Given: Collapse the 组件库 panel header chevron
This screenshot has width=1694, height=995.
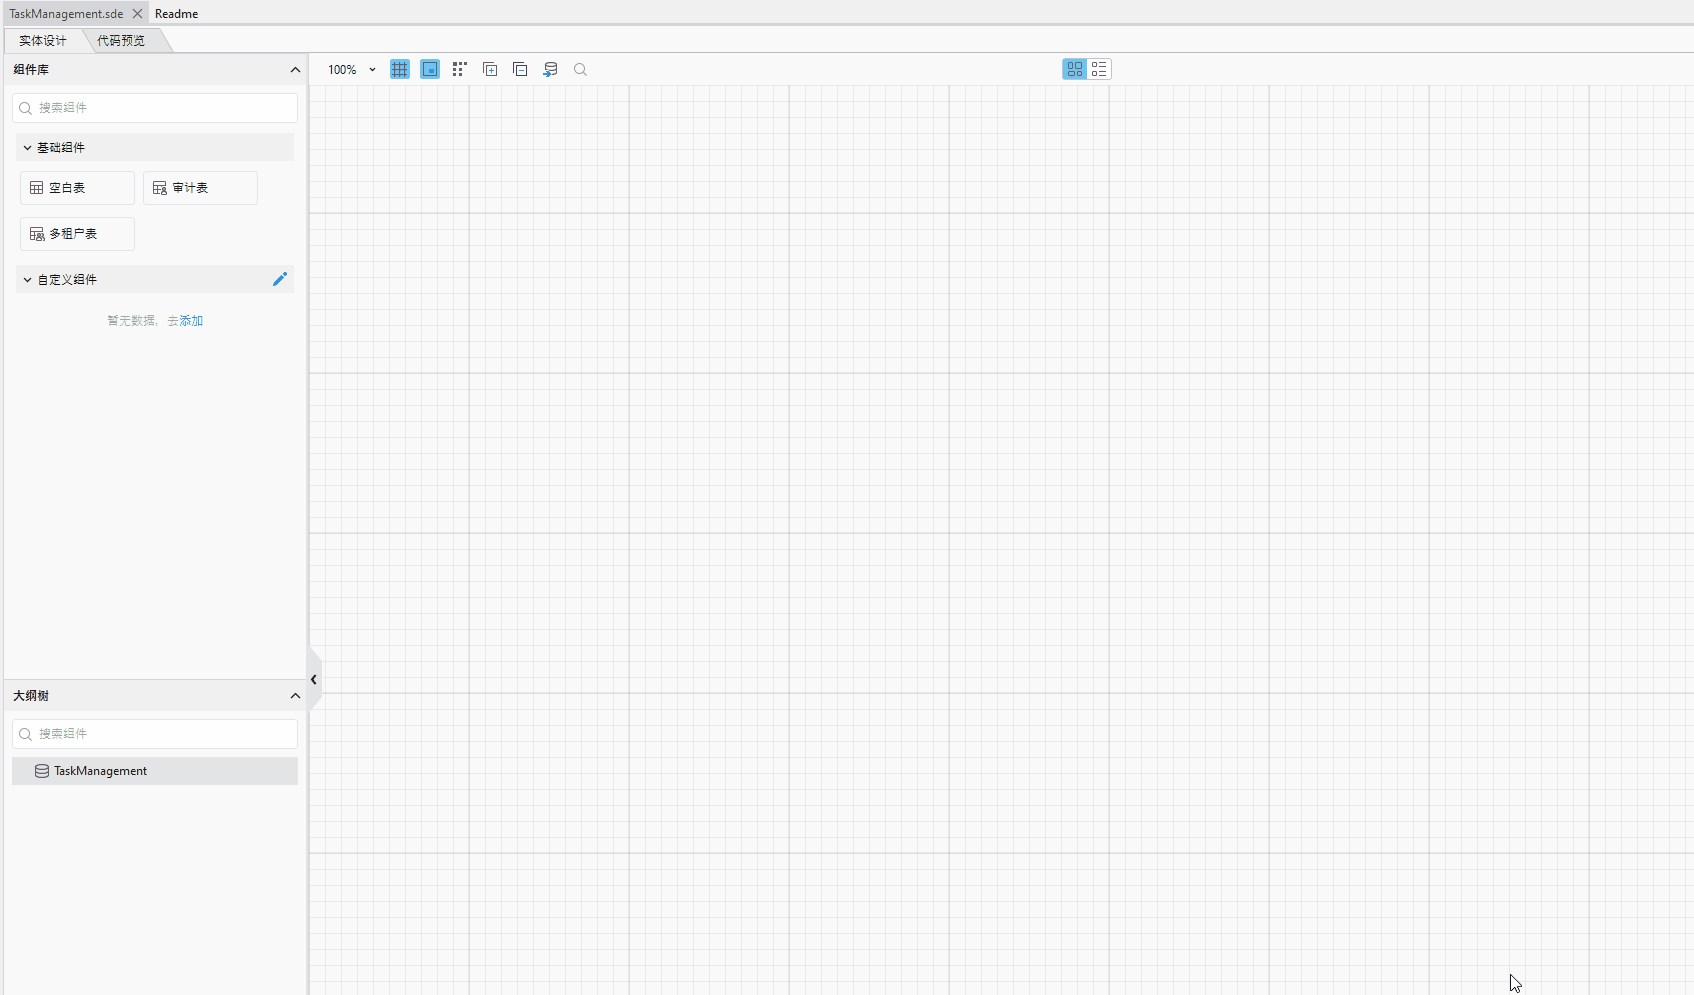Looking at the screenshot, I should point(294,69).
